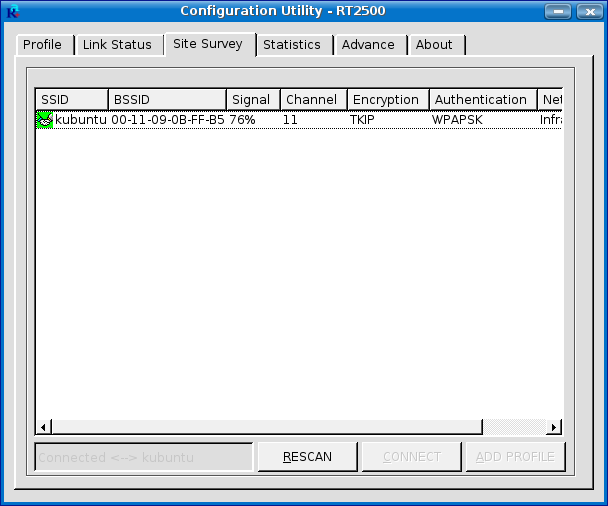
Task: Click the application icon in title bar
Action: (13, 11)
